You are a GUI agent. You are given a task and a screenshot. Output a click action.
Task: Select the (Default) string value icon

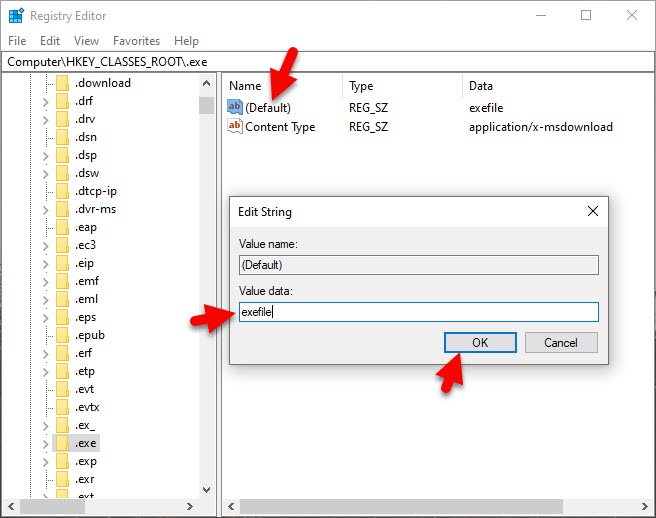point(235,107)
